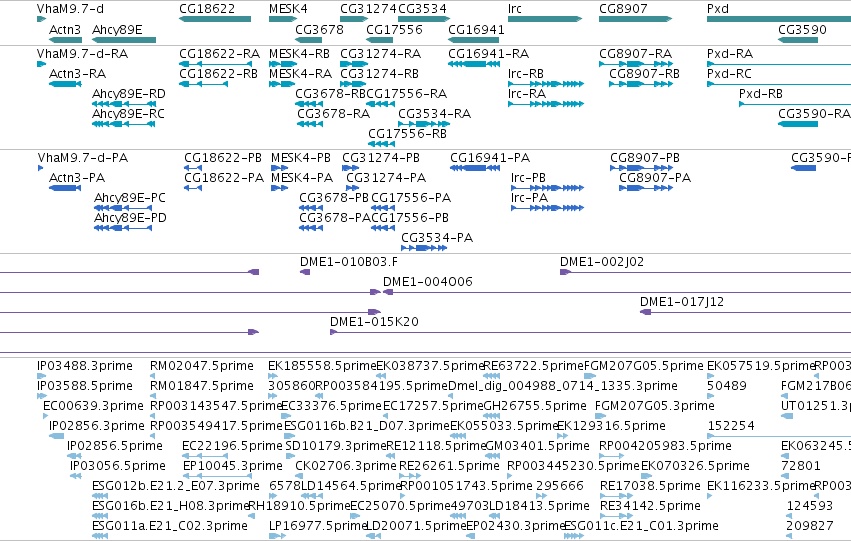Select protein label CG3534-PA
Screen dimensions: 851x541
click(437, 238)
